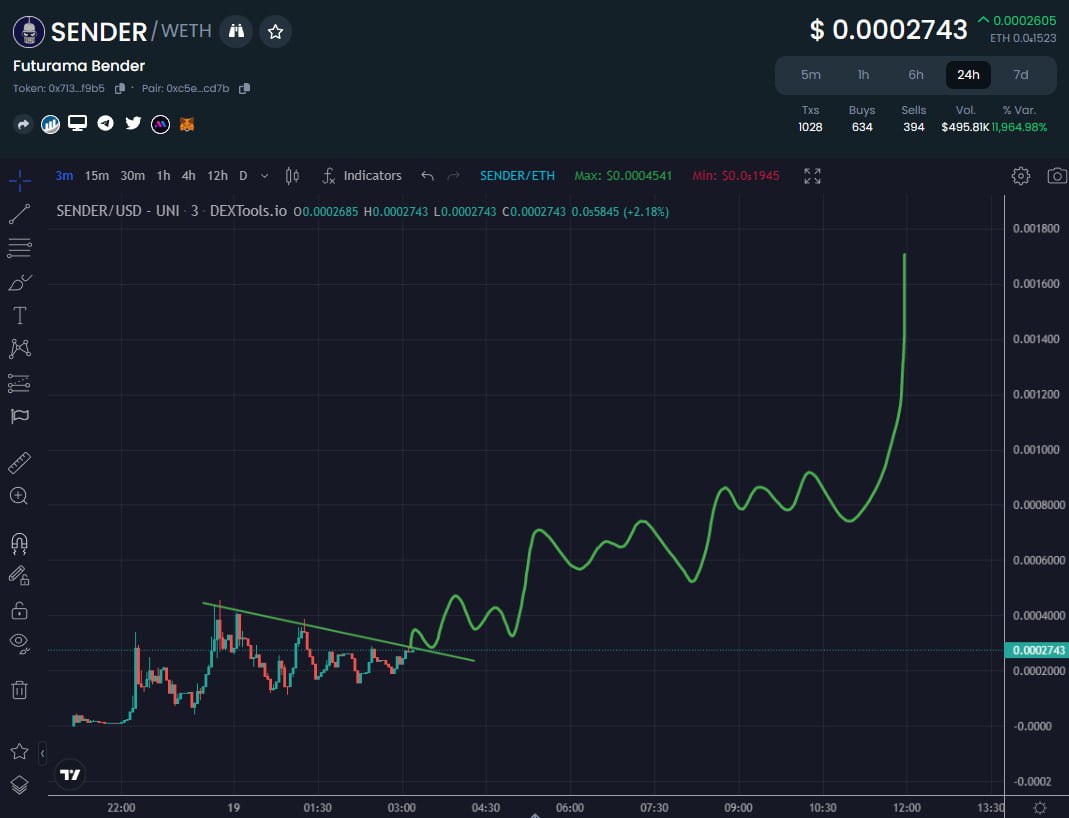
Task: Open axis settings gear at bottom right
Action: coord(1040,808)
